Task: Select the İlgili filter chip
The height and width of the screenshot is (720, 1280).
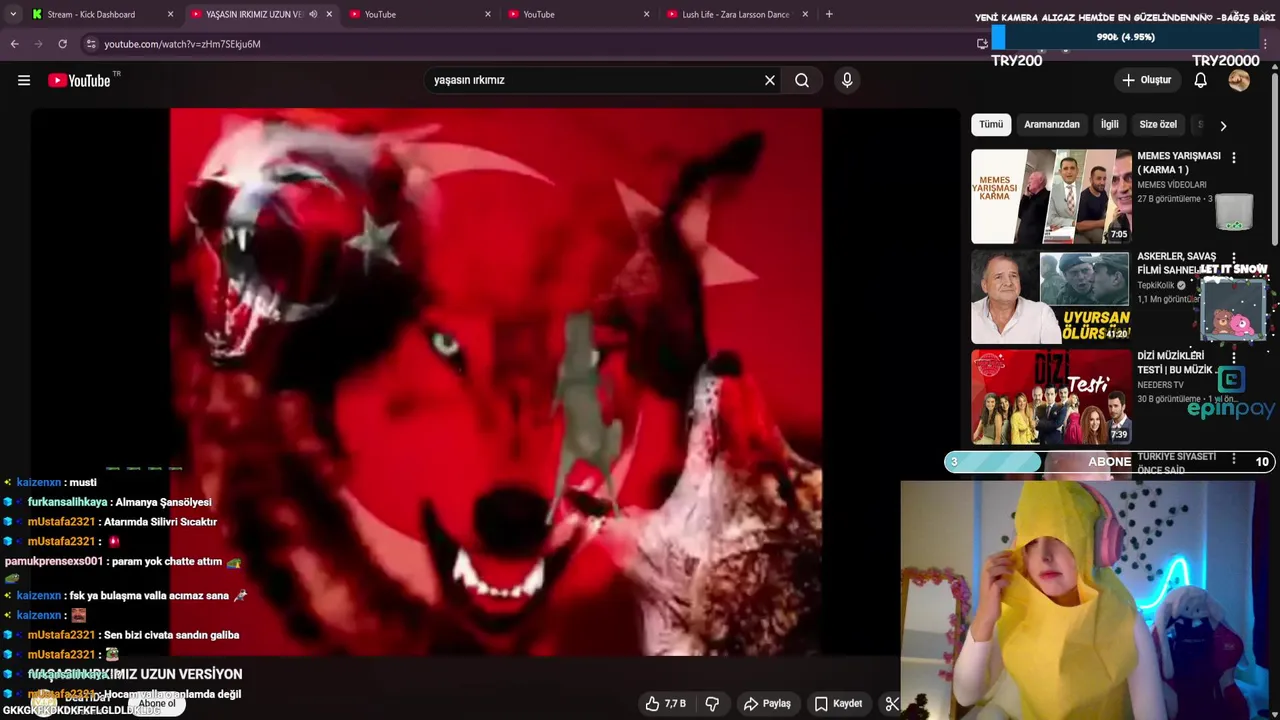Action: click(x=1110, y=124)
